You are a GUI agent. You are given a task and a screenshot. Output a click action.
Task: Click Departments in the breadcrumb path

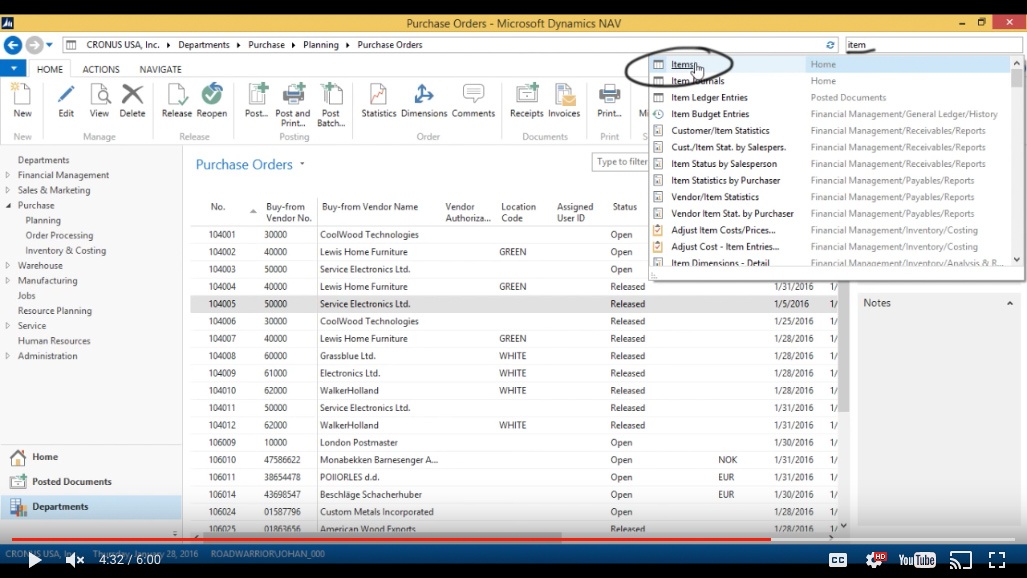point(204,45)
